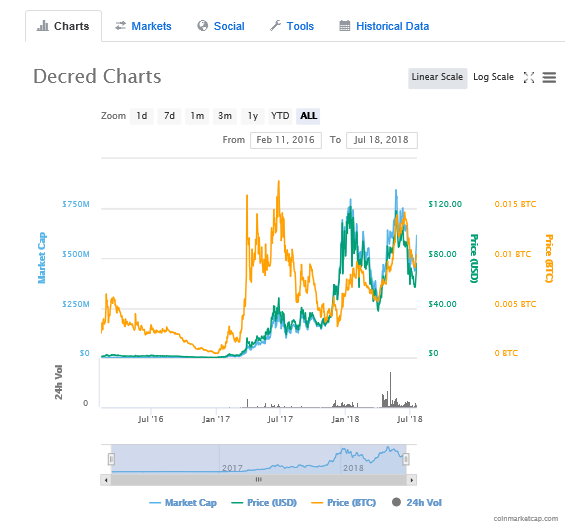This screenshot has width=587, height=532.
Task: Click the left navigator range handle
Action: (x=111, y=459)
